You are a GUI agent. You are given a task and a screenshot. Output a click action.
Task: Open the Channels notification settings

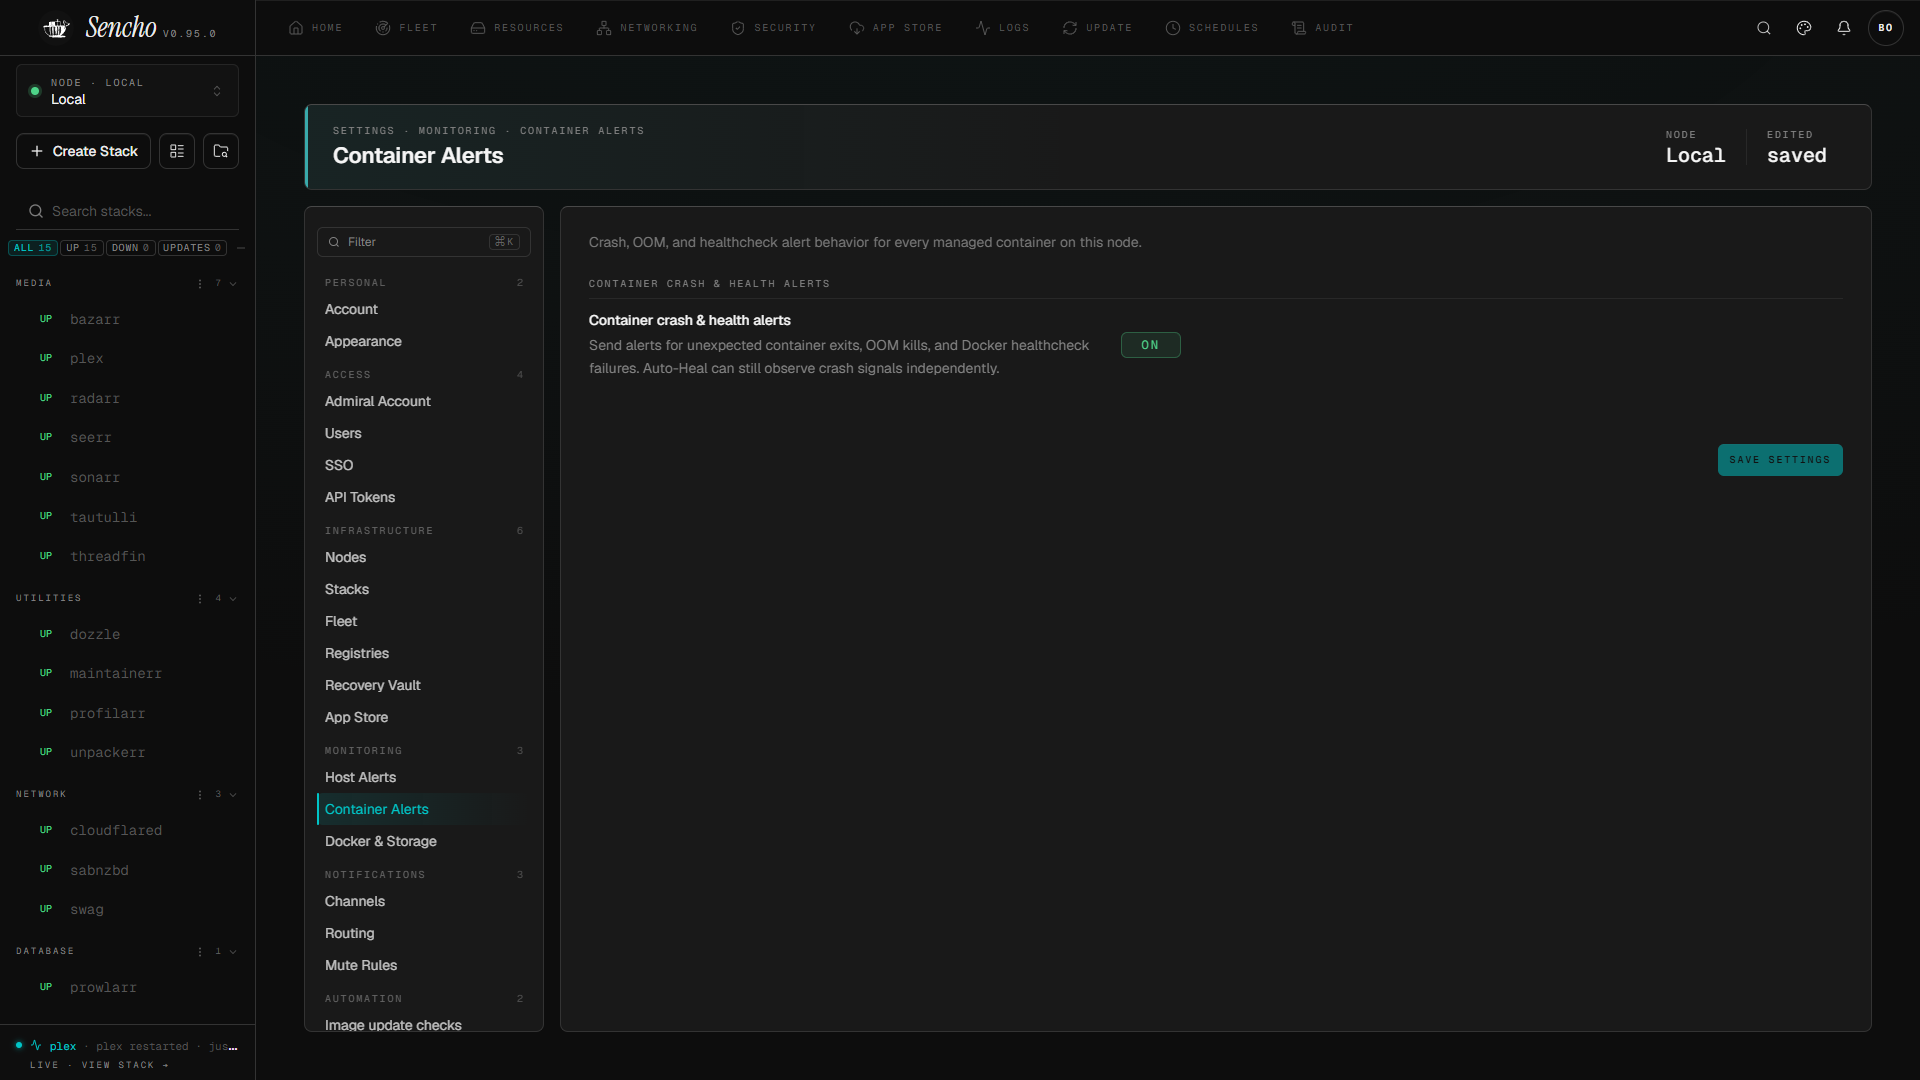tap(424, 901)
